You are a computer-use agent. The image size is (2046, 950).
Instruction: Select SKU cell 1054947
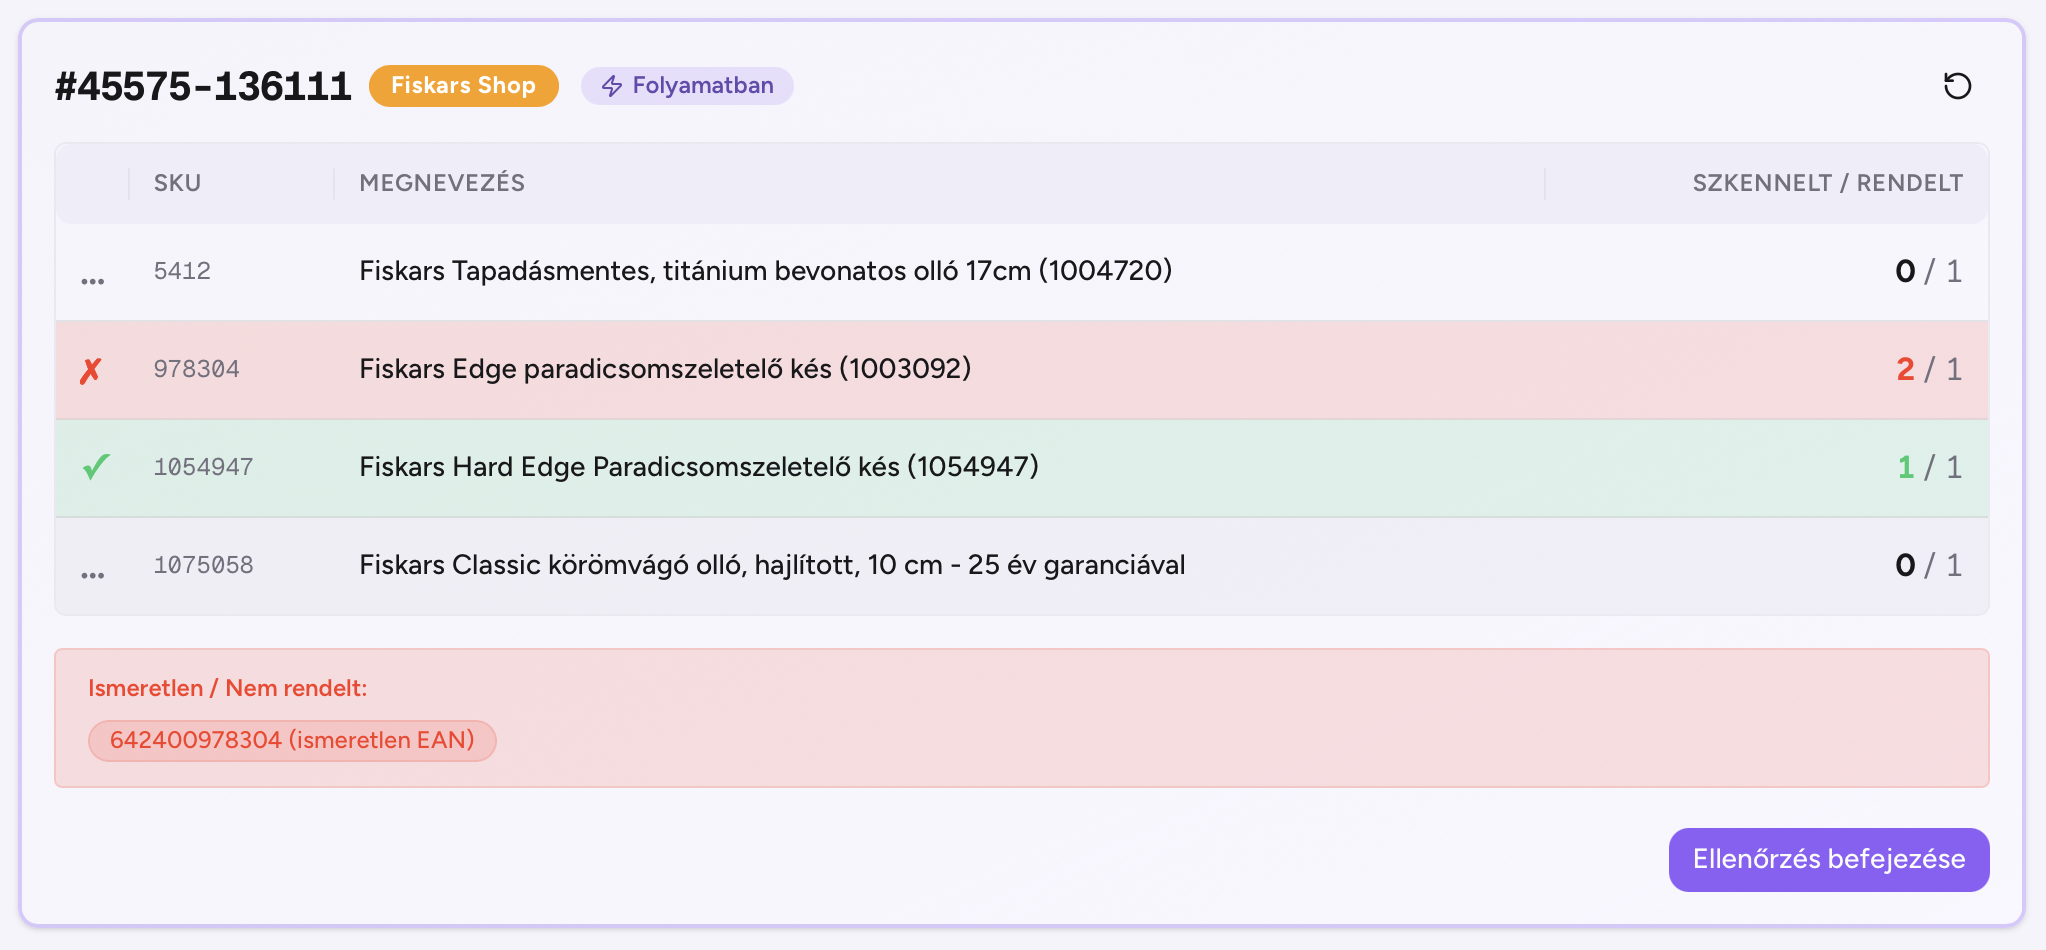[x=204, y=467]
